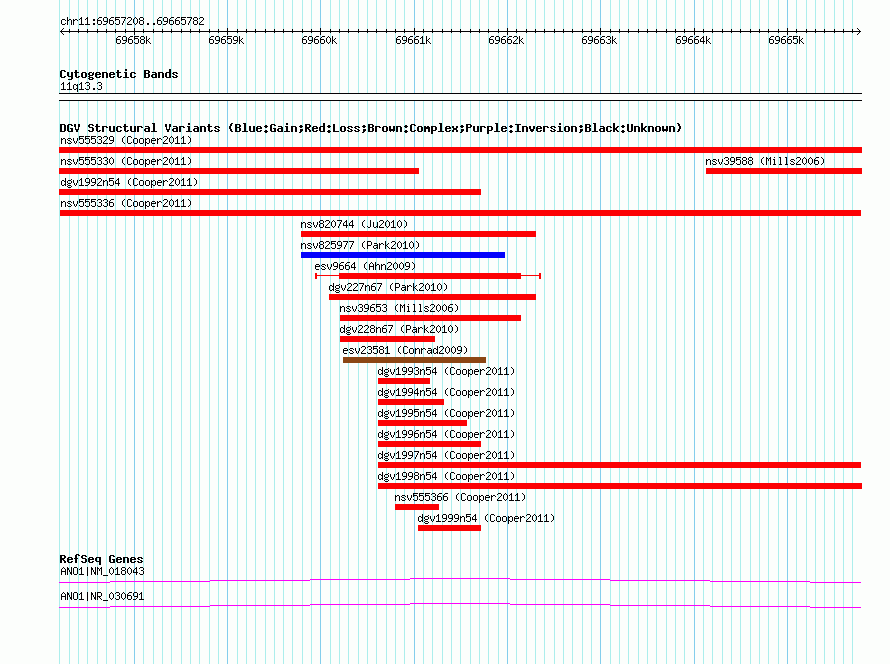Click the dgv1993n54 (Cooper2011) label
Image resolution: width=890 pixels, height=664 pixels.
coord(446,371)
